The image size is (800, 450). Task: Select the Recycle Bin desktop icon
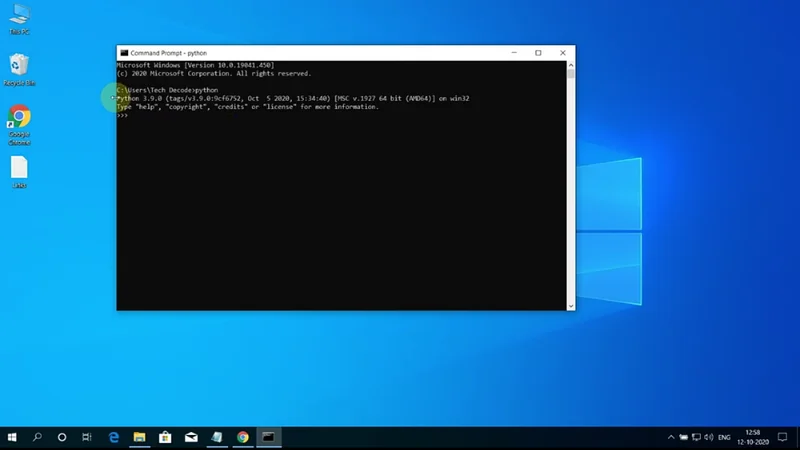pos(19,67)
